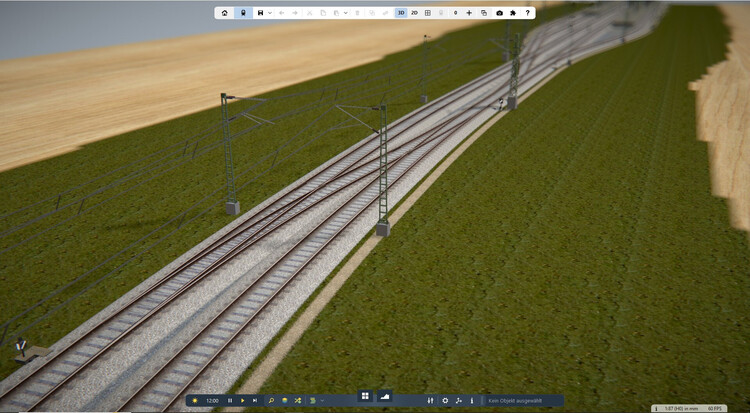Screen dimensions: 750x413
Task: Expand the save options dropdown arrow
Action: (270, 13)
